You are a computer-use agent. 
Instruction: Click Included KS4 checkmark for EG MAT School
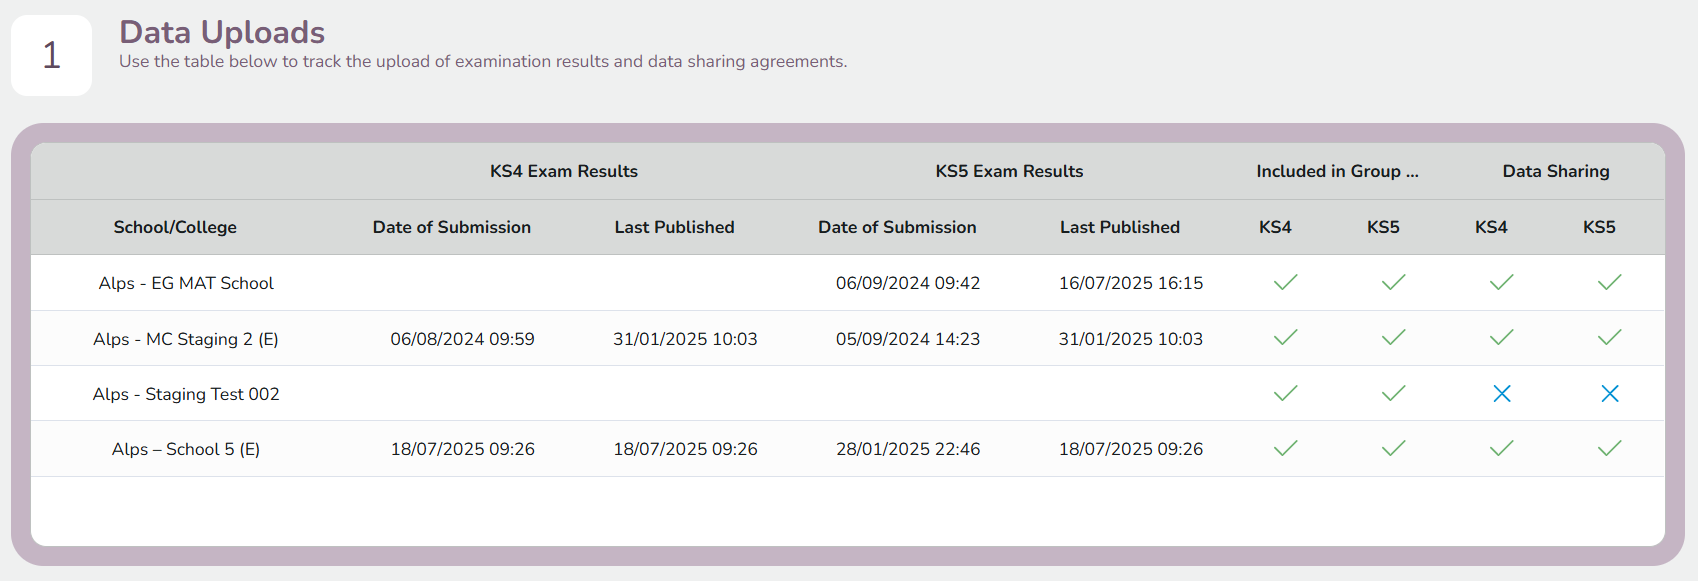click(1285, 283)
